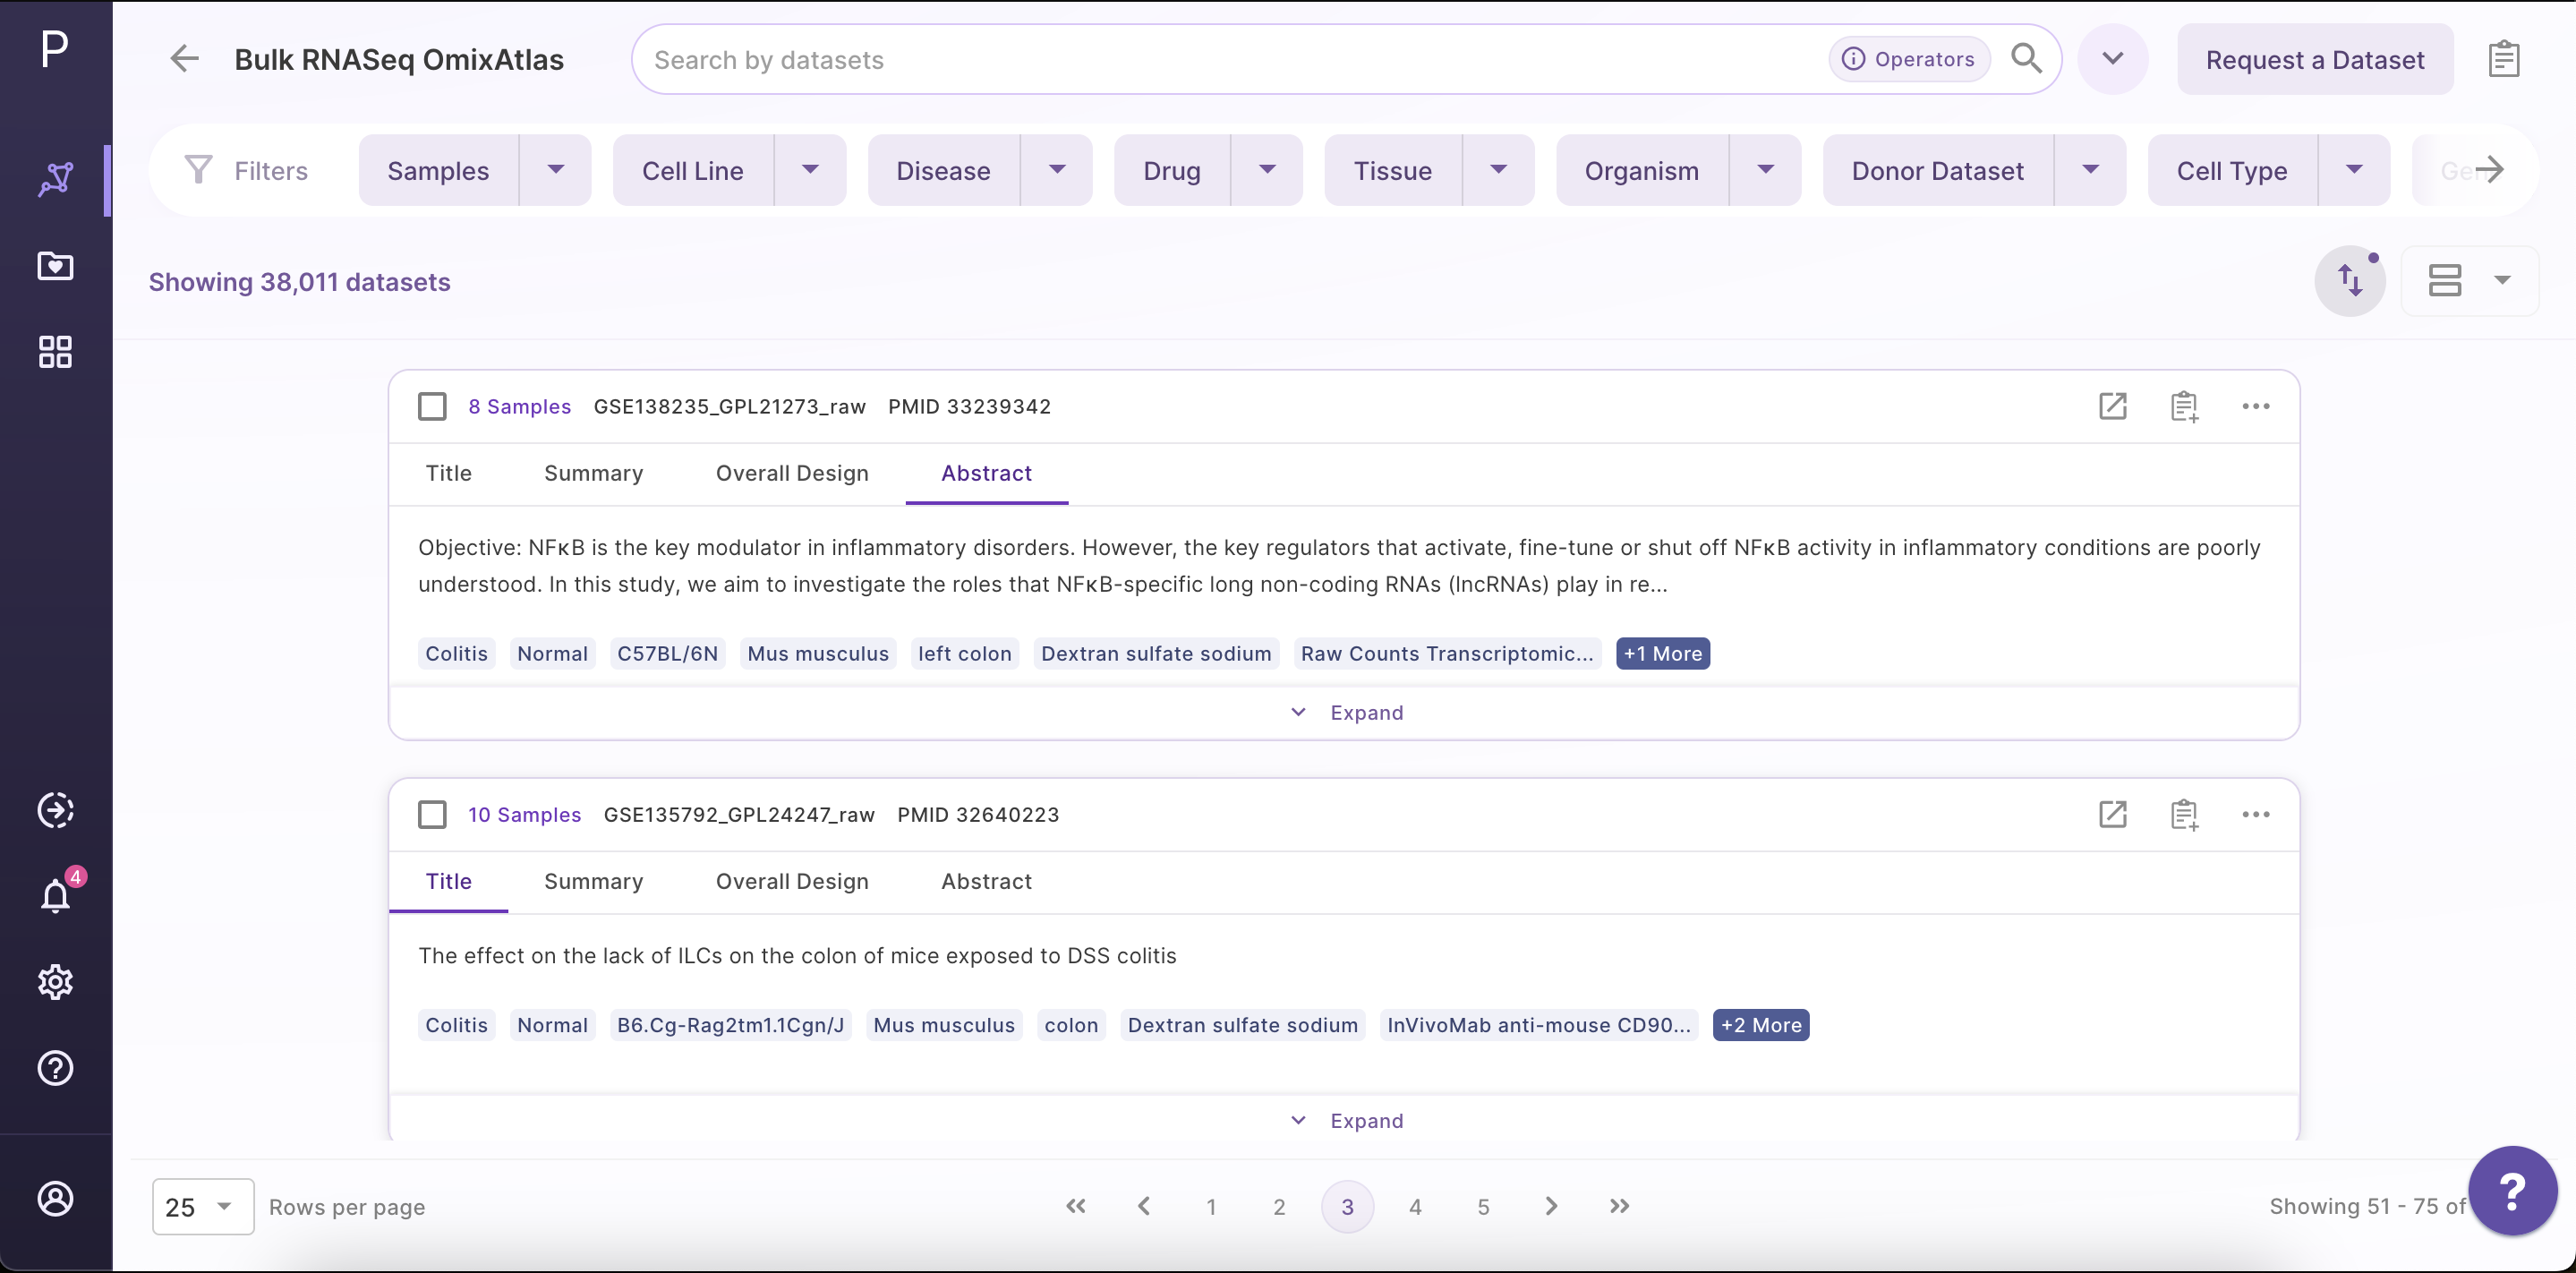Open notifications from the bell icon
Viewport: 2576px width, 1273px height.
[x=55, y=895]
